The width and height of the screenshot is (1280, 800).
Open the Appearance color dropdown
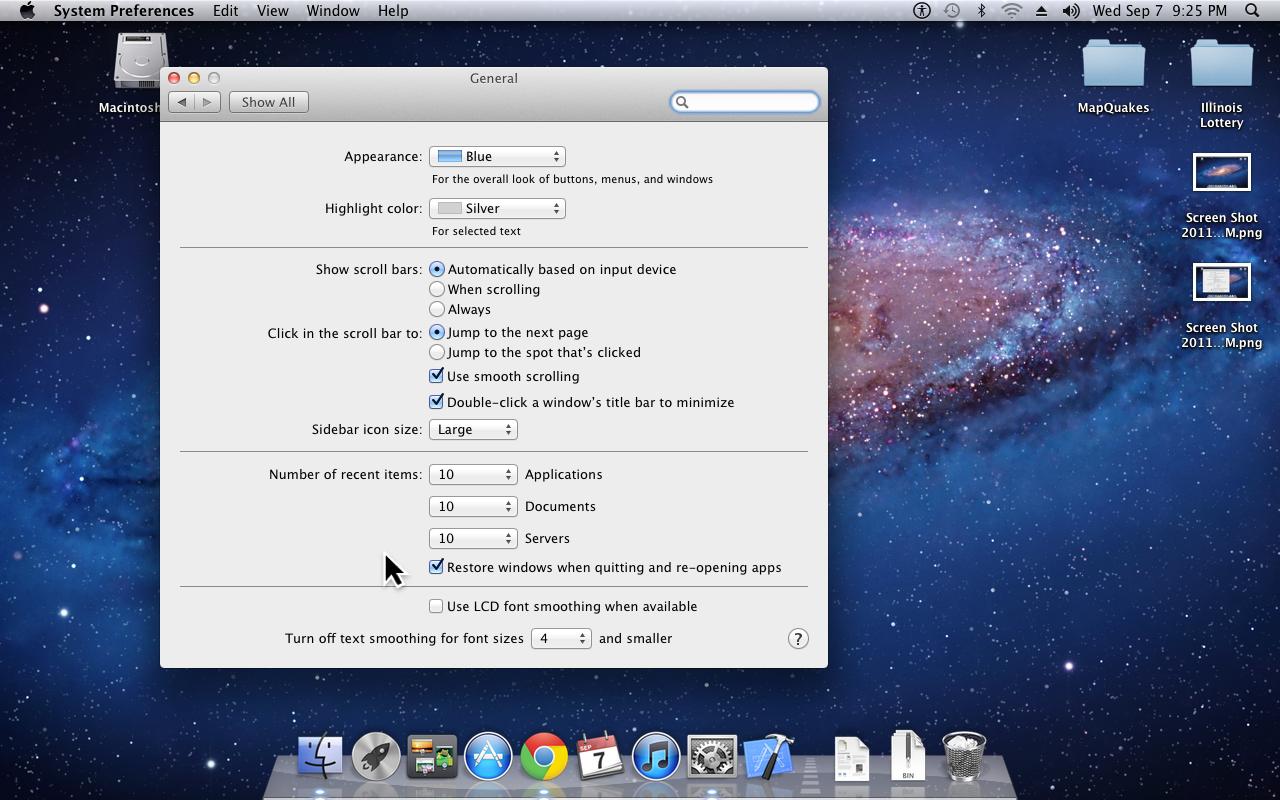click(497, 156)
